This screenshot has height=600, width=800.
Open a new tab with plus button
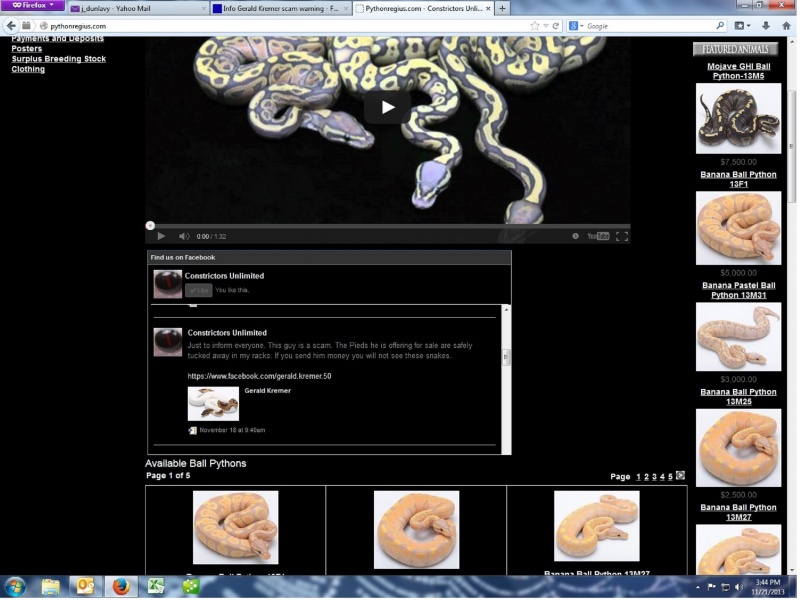(502, 8)
